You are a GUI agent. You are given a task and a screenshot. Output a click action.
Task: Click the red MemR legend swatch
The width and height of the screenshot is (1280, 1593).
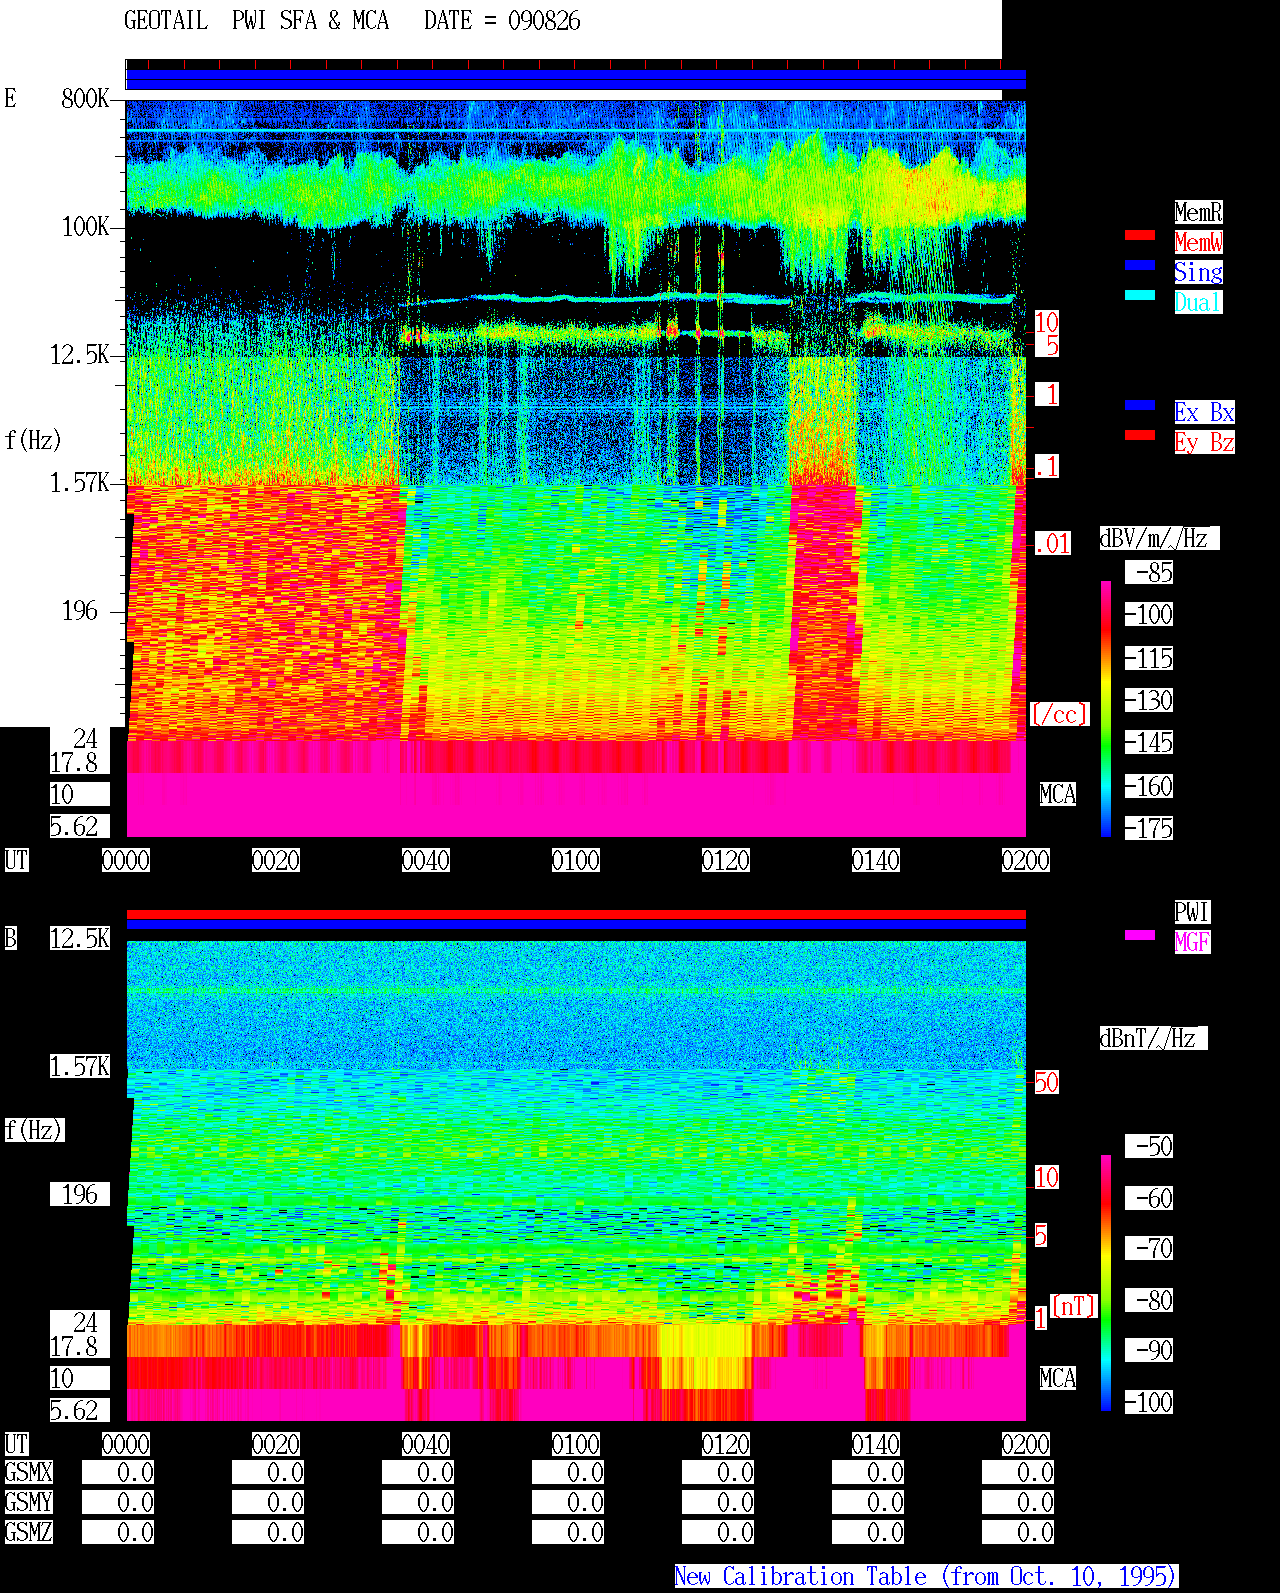click(1140, 235)
